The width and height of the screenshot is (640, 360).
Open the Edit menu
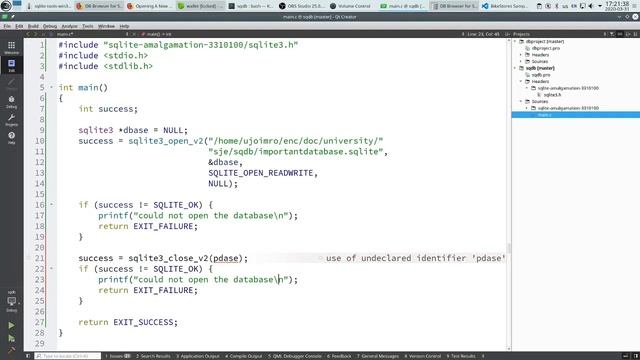19,26
